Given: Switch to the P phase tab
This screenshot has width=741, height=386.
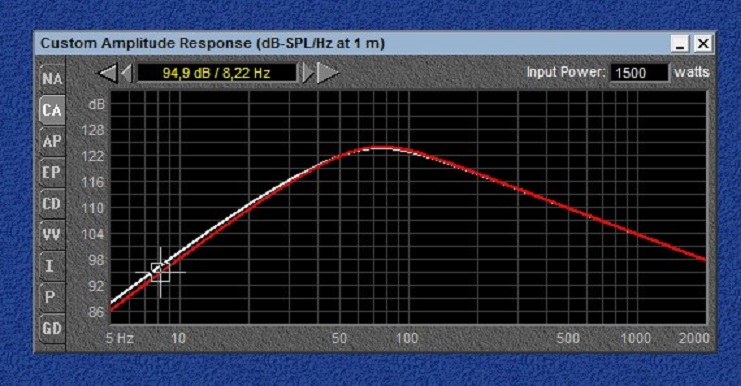Looking at the screenshot, I should click(x=52, y=297).
